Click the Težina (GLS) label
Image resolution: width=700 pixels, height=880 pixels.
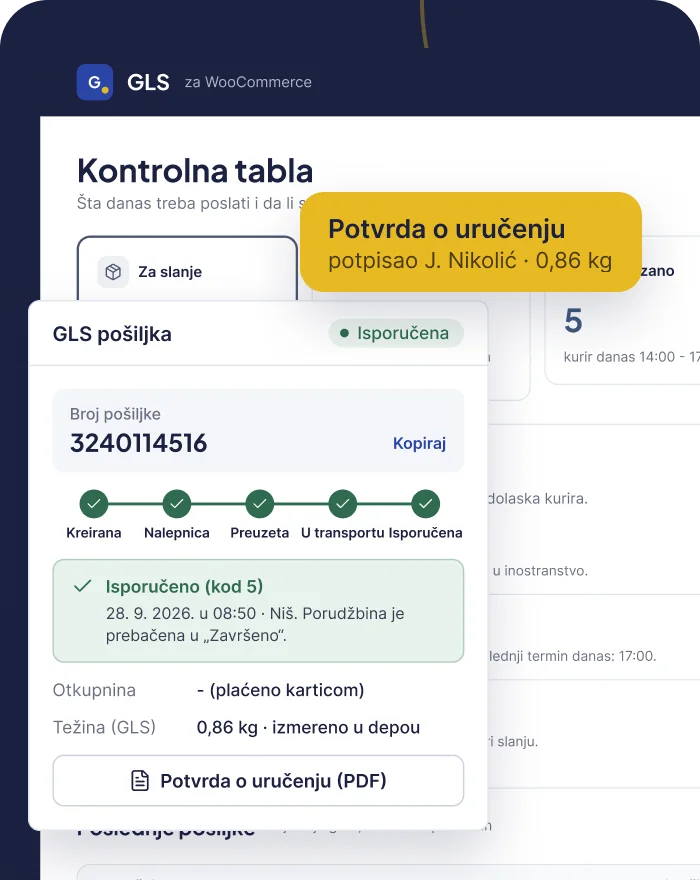click(104, 727)
